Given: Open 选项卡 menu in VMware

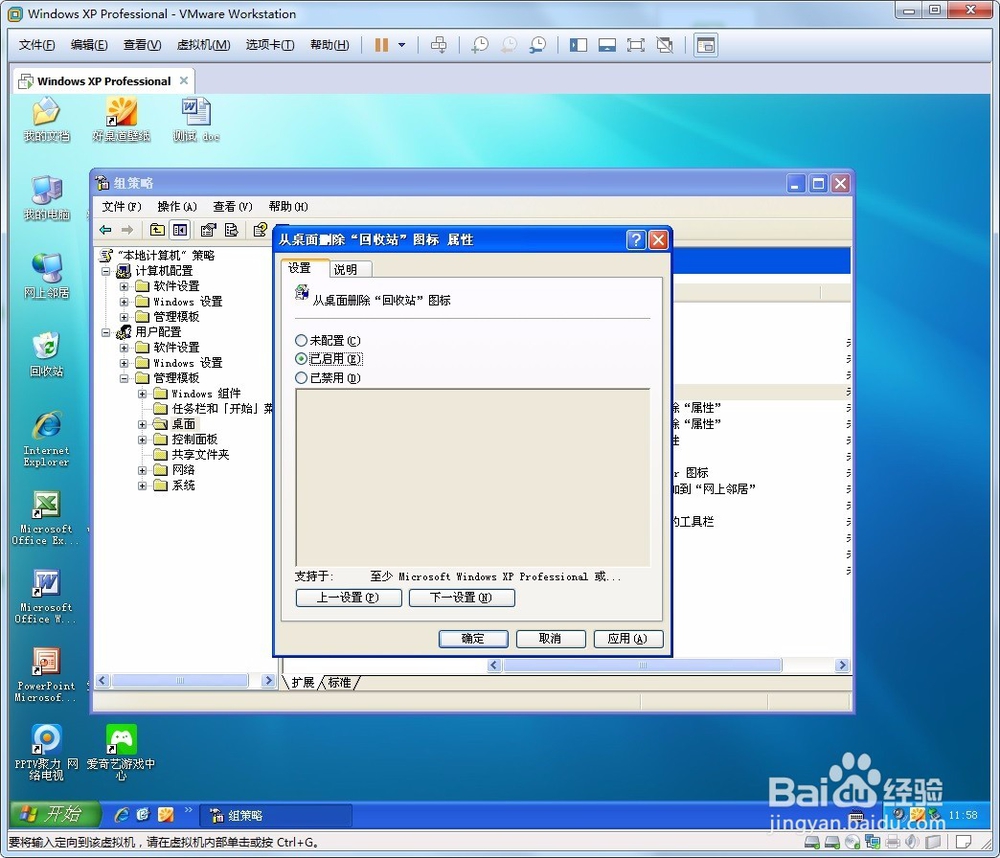Looking at the screenshot, I should 270,45.
